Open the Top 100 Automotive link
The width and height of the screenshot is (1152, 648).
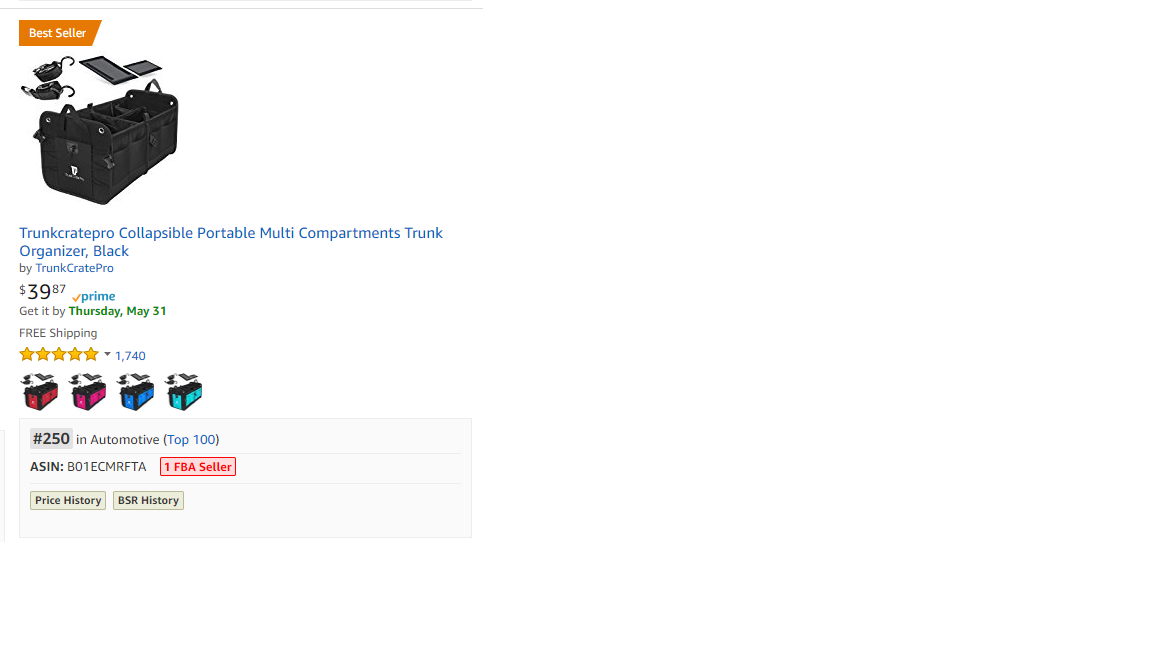[x=191, y=439]
